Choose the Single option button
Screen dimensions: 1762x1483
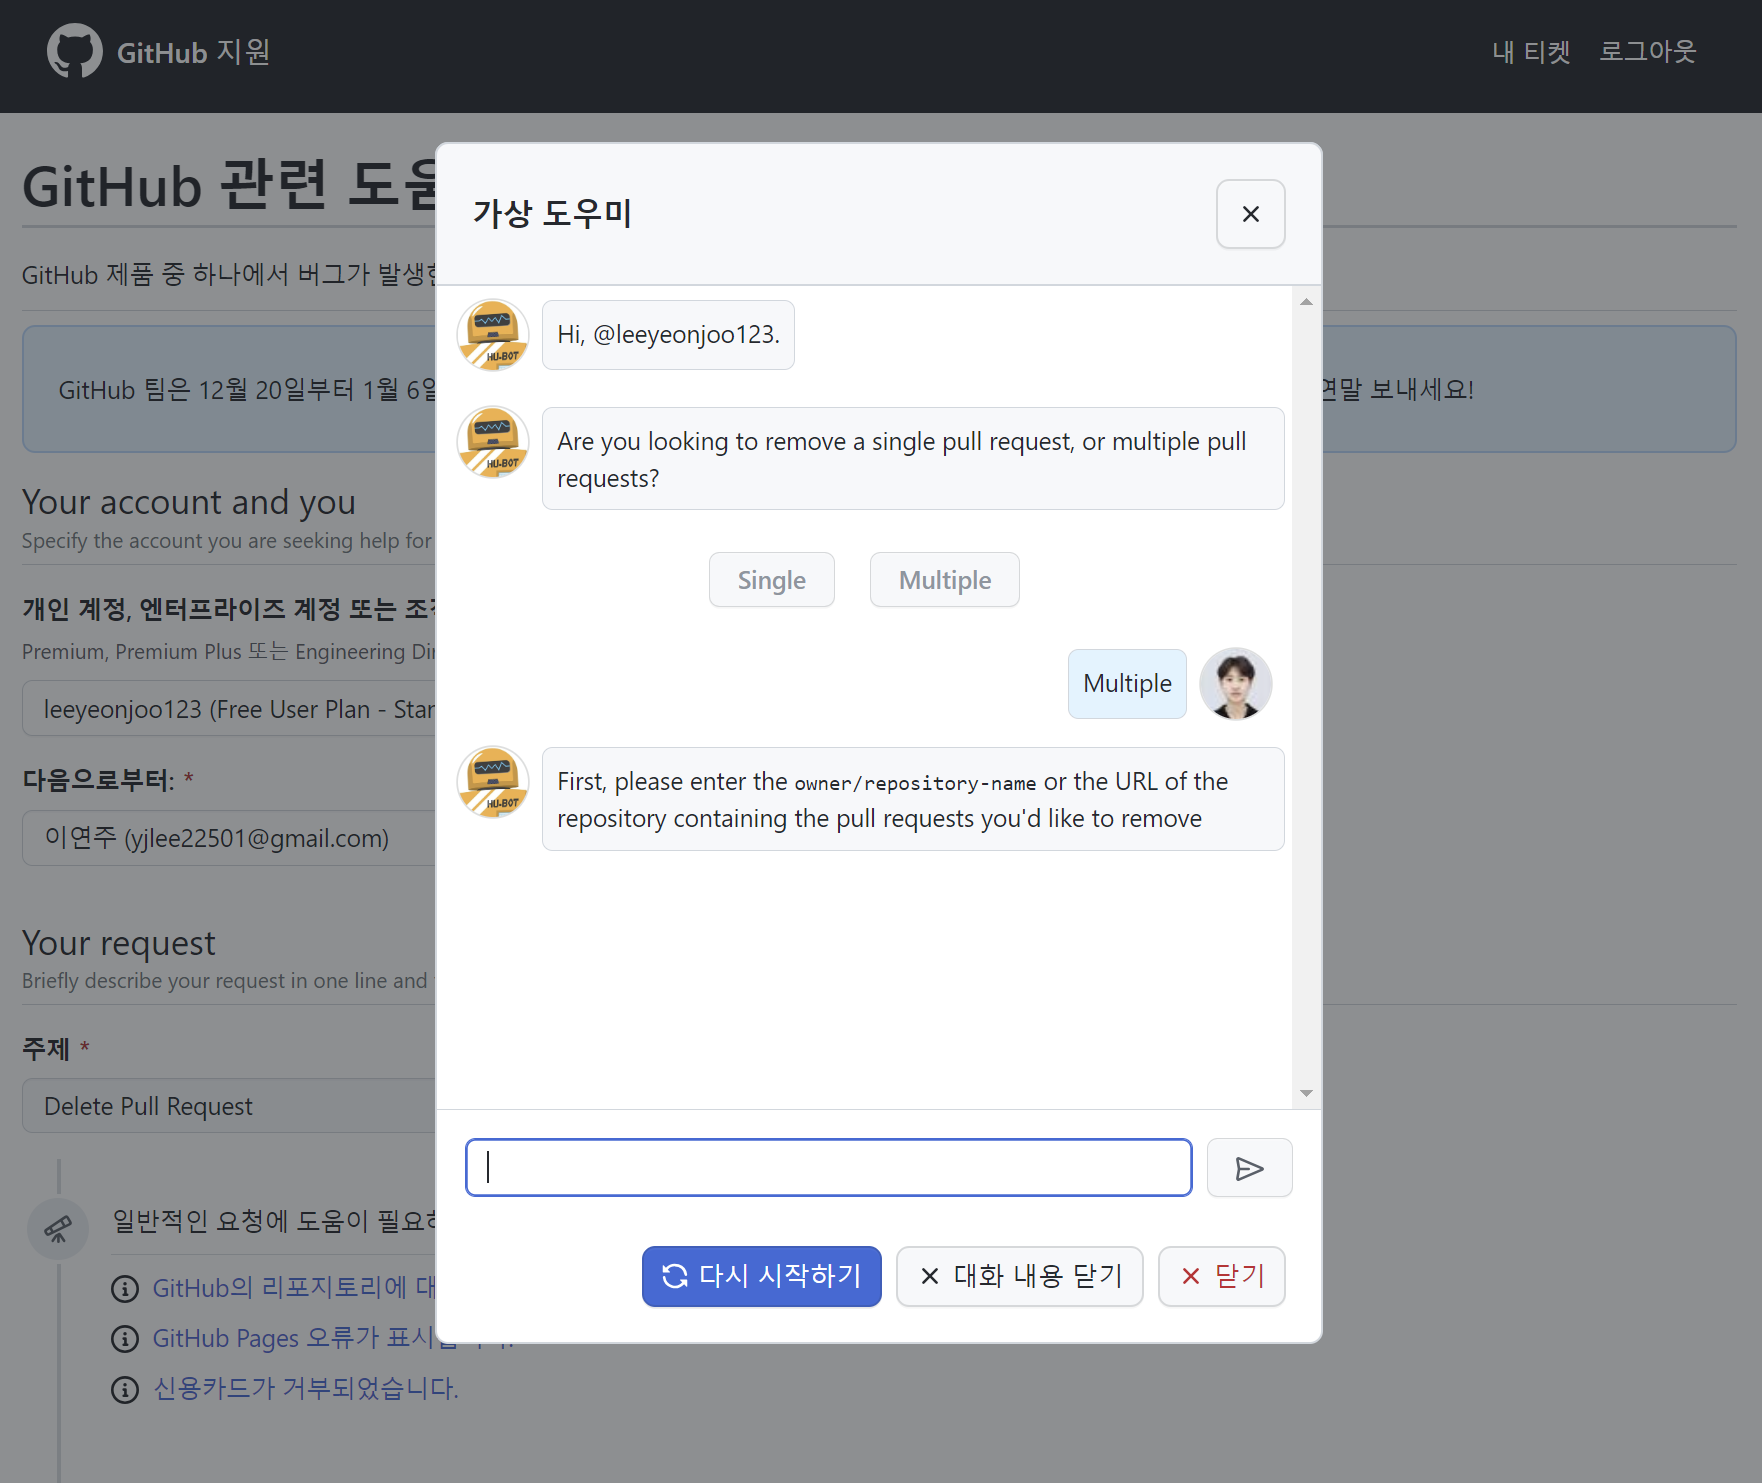tap(771, 580)
